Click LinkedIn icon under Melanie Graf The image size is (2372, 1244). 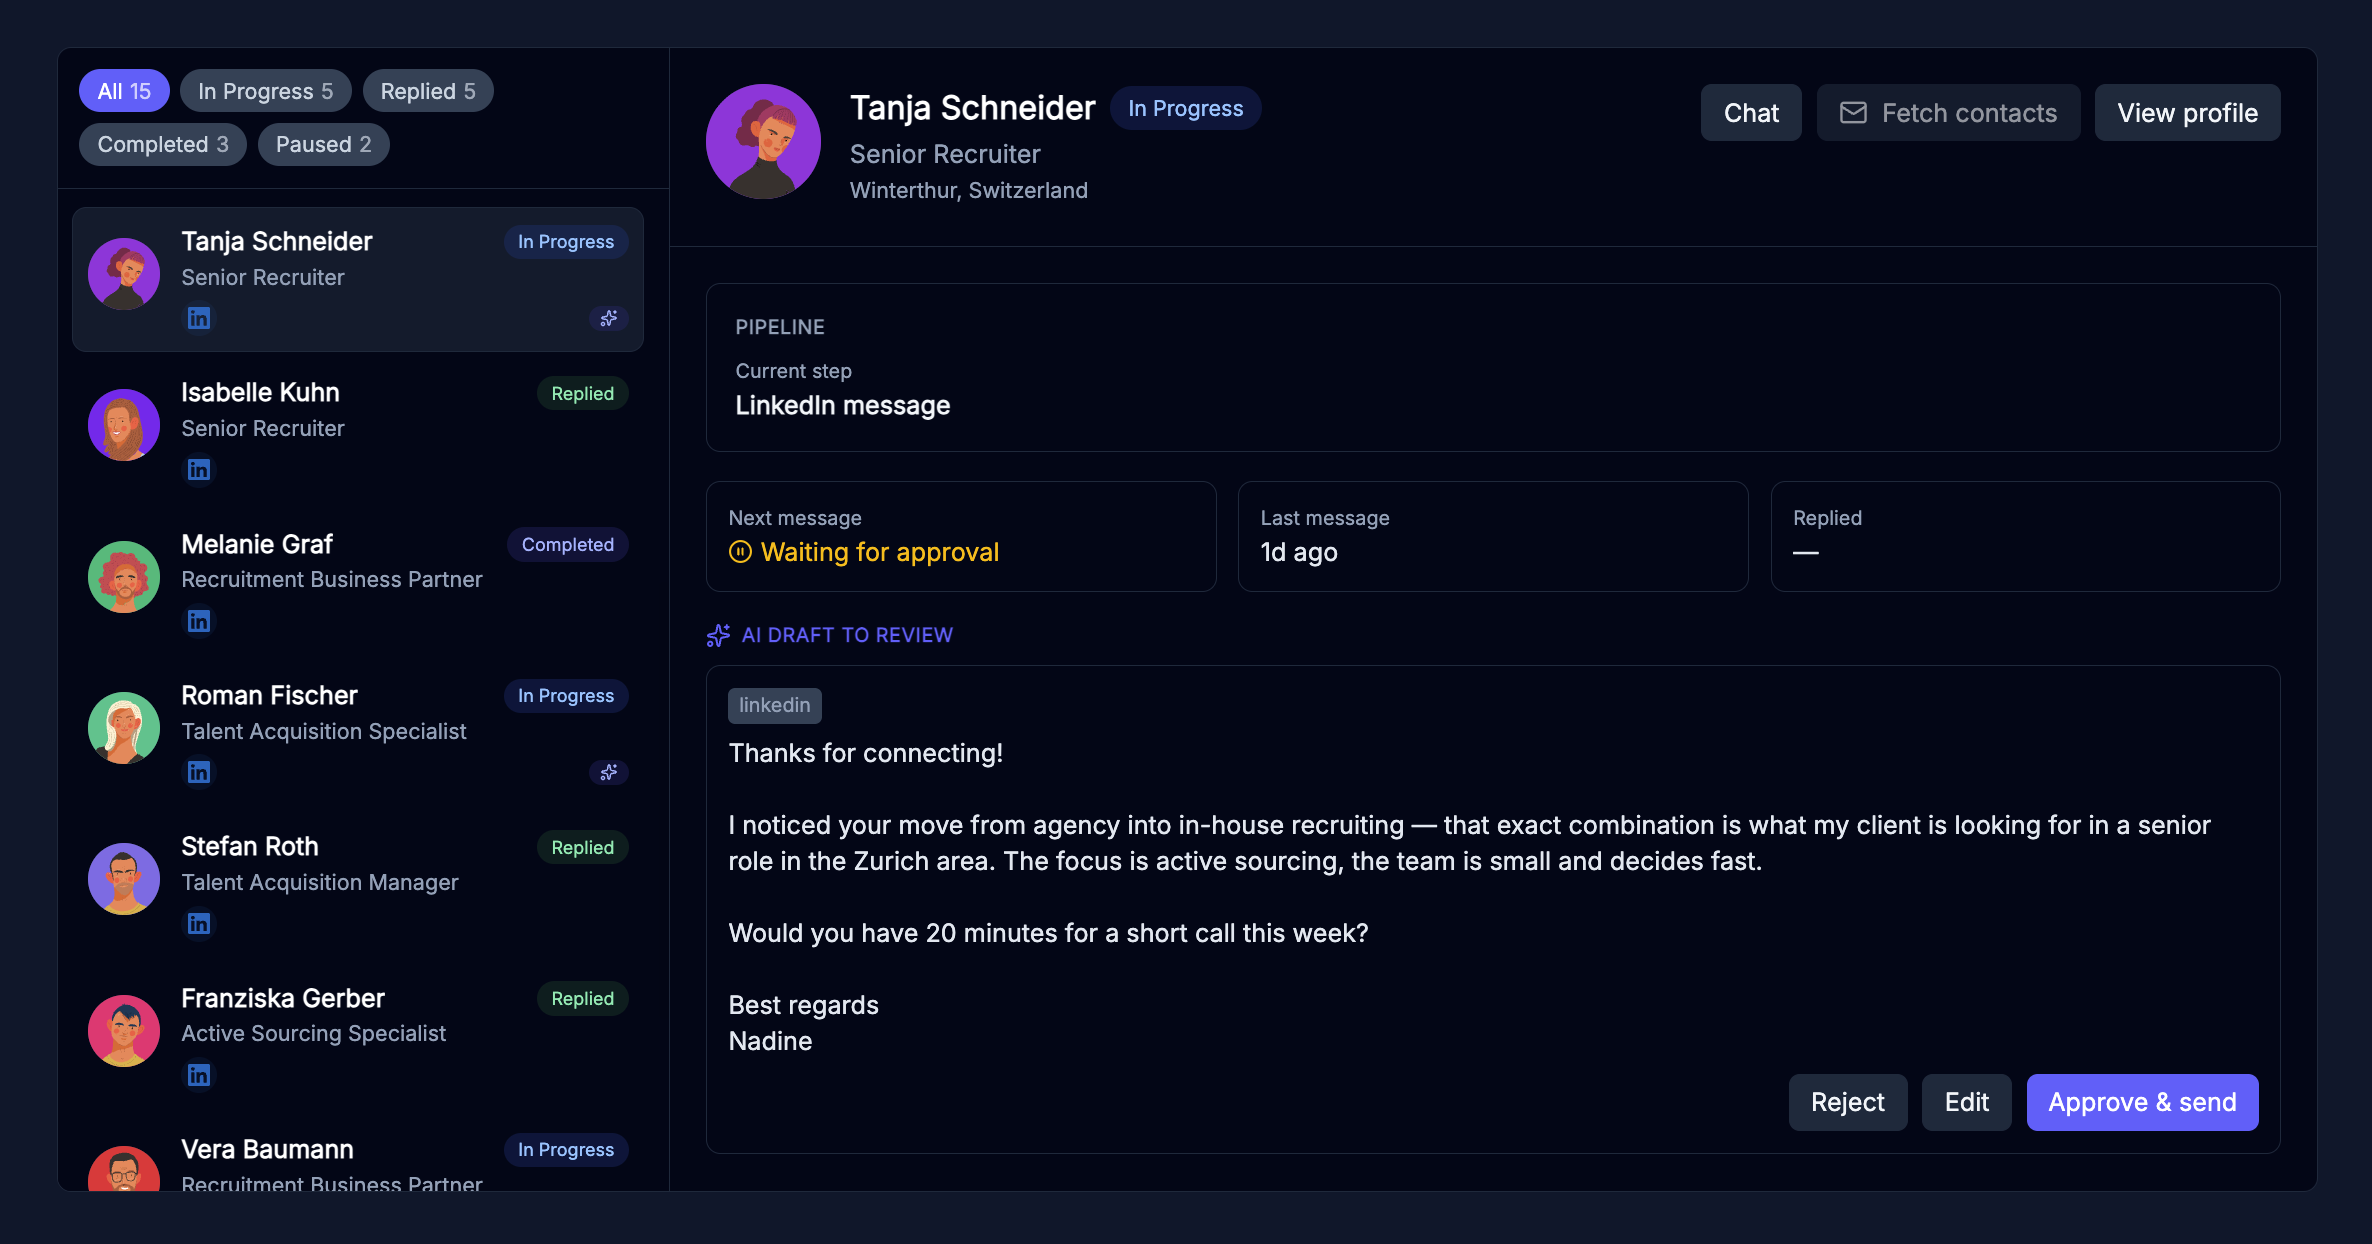click(199, 621)
